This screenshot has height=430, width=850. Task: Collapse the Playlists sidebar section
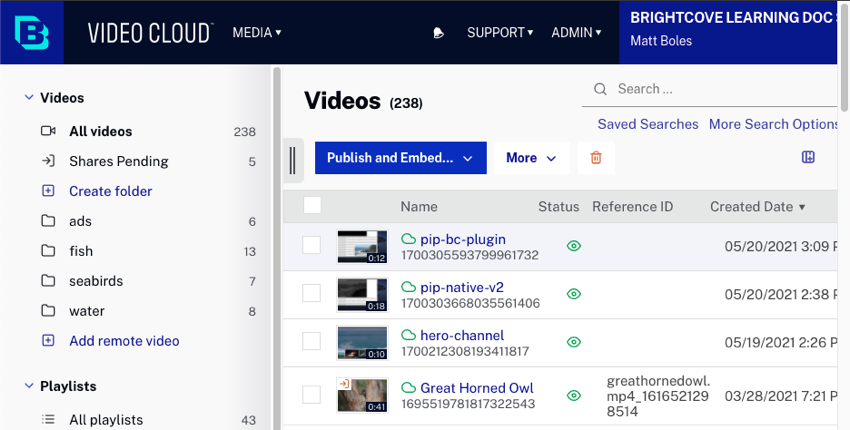pos(29,386)
